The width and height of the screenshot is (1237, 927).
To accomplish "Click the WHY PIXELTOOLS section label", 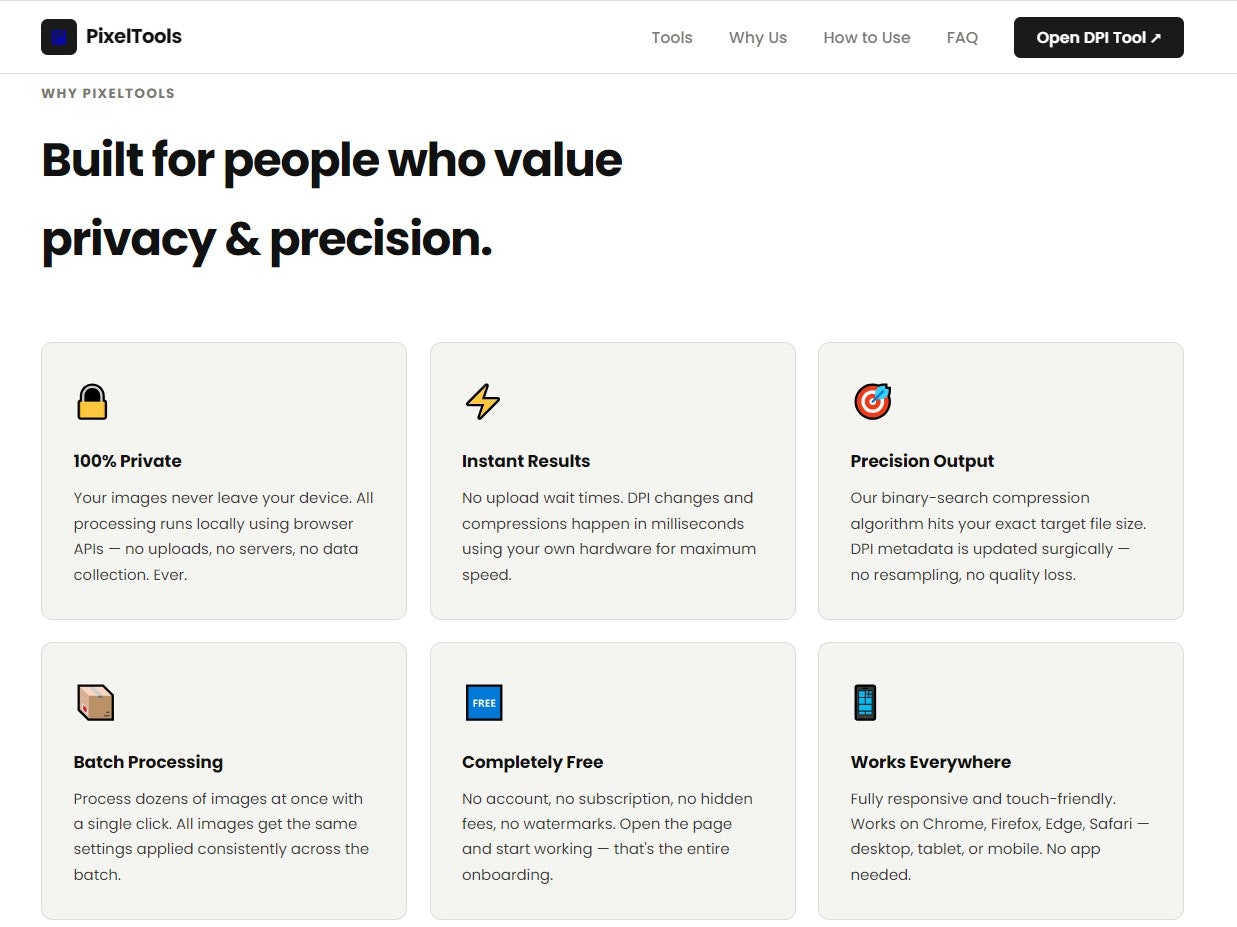I will point(107,93).
